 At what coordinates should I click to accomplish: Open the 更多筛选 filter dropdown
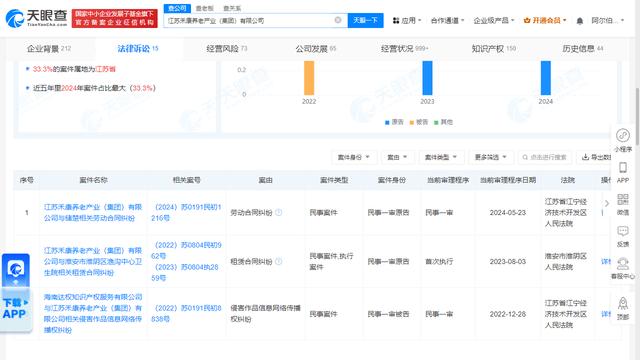coord(491,157)
